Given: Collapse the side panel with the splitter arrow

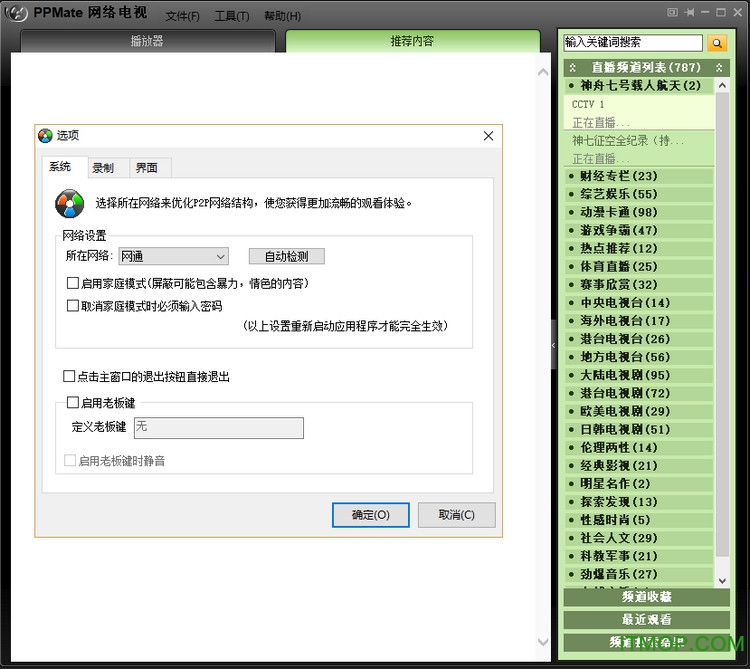Looking at the screenshot, I should pyautogui.click(x=553, y=345).
